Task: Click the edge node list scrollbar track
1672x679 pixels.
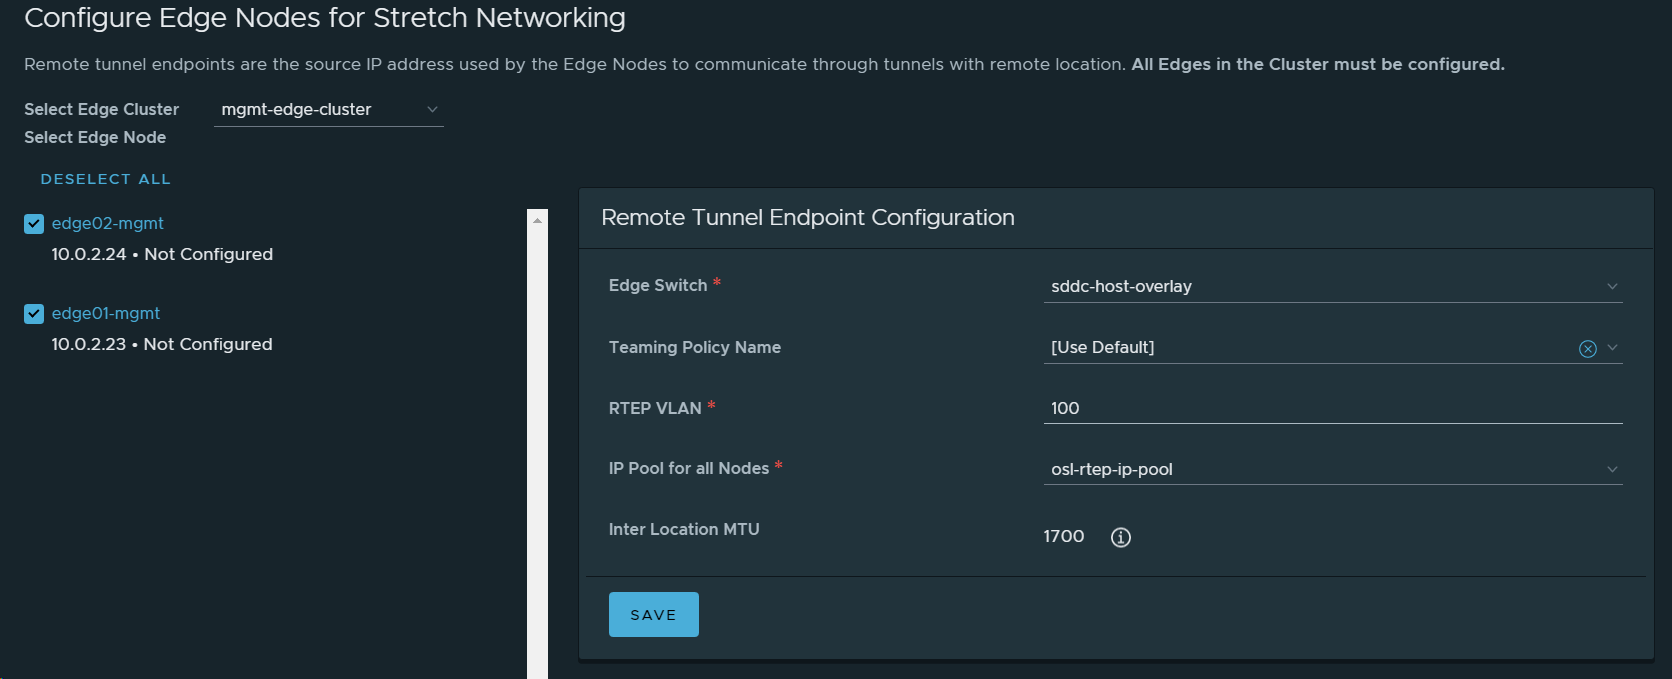Action: click(538, 450)
